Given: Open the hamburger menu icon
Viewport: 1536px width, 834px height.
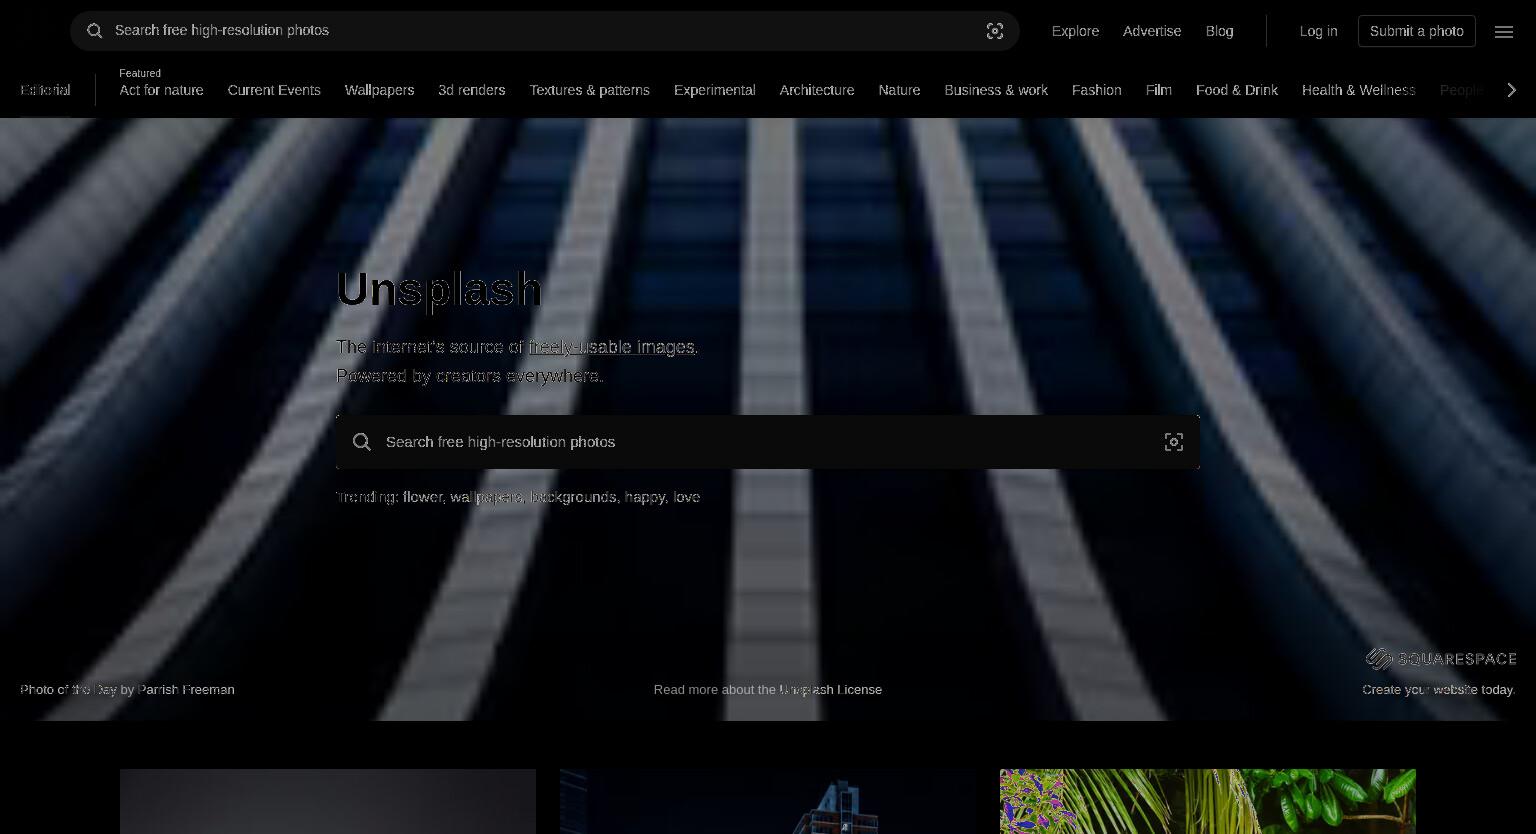Looking at the screenshot, I should (x=1504, y=31).
